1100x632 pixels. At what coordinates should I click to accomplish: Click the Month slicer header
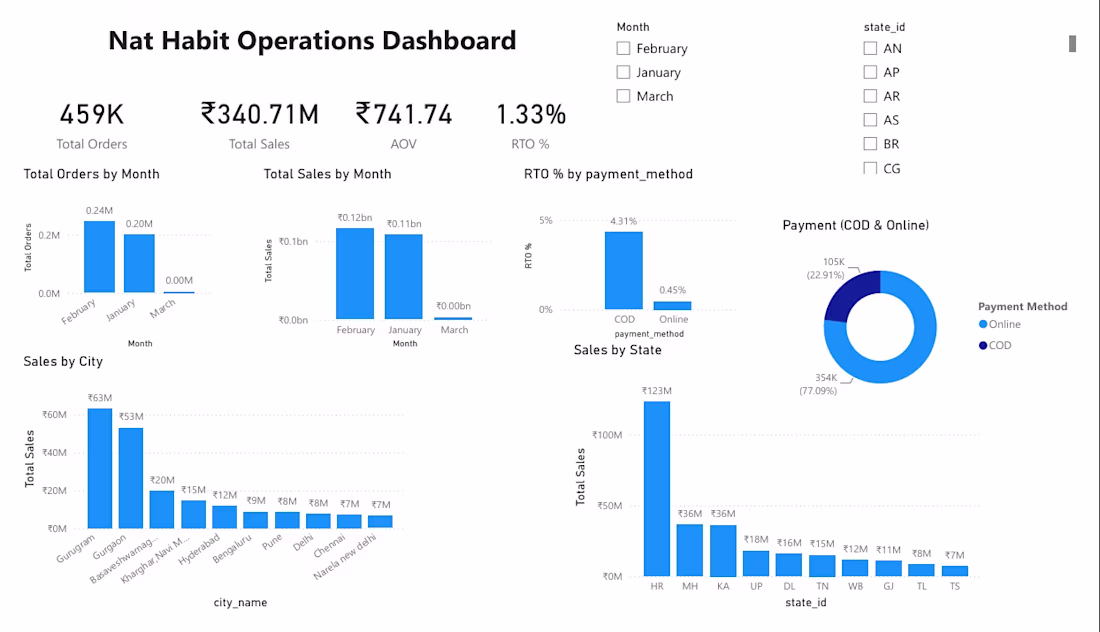click(633, 27)
